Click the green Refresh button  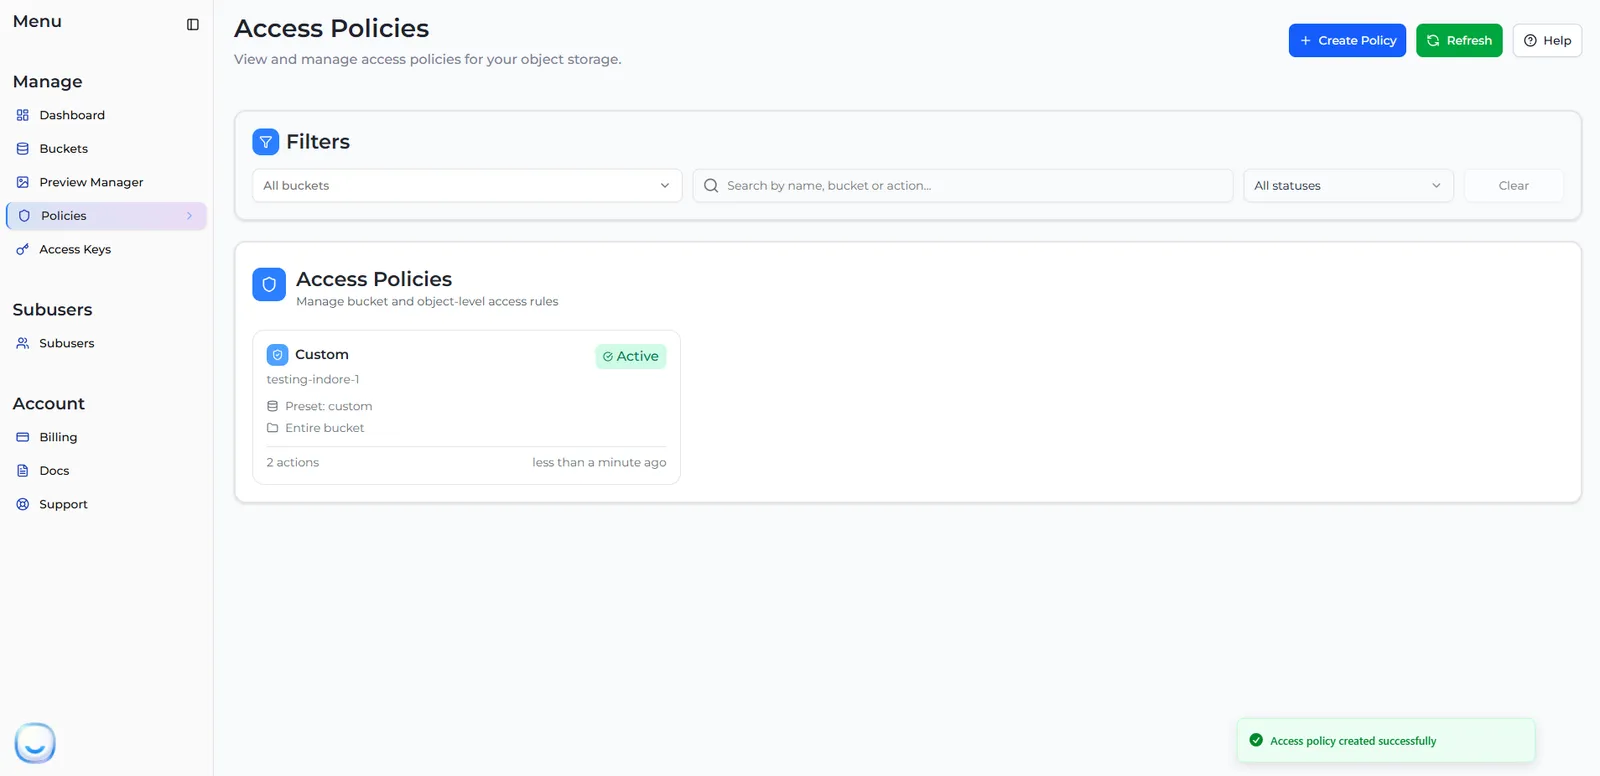click(x=1459, y=40)
